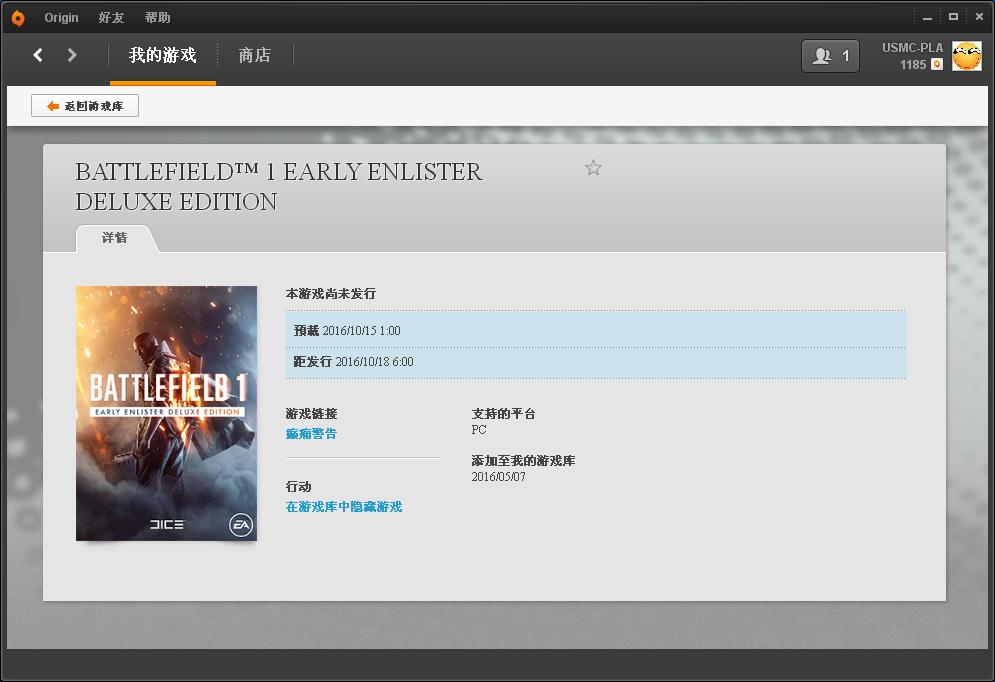Mark game as favorite with star

tap(593, 167)
